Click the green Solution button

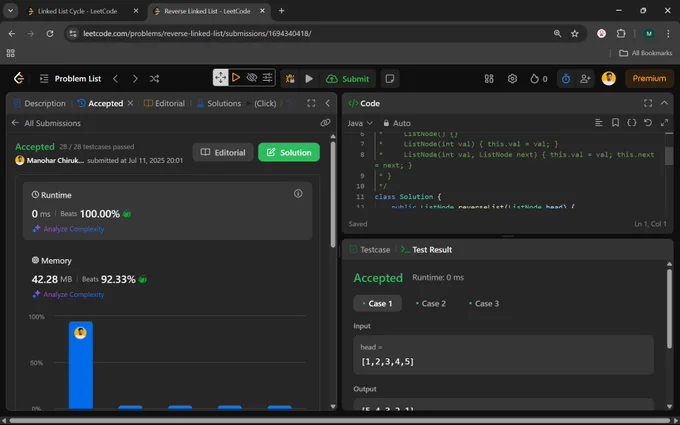pos(289,152)
